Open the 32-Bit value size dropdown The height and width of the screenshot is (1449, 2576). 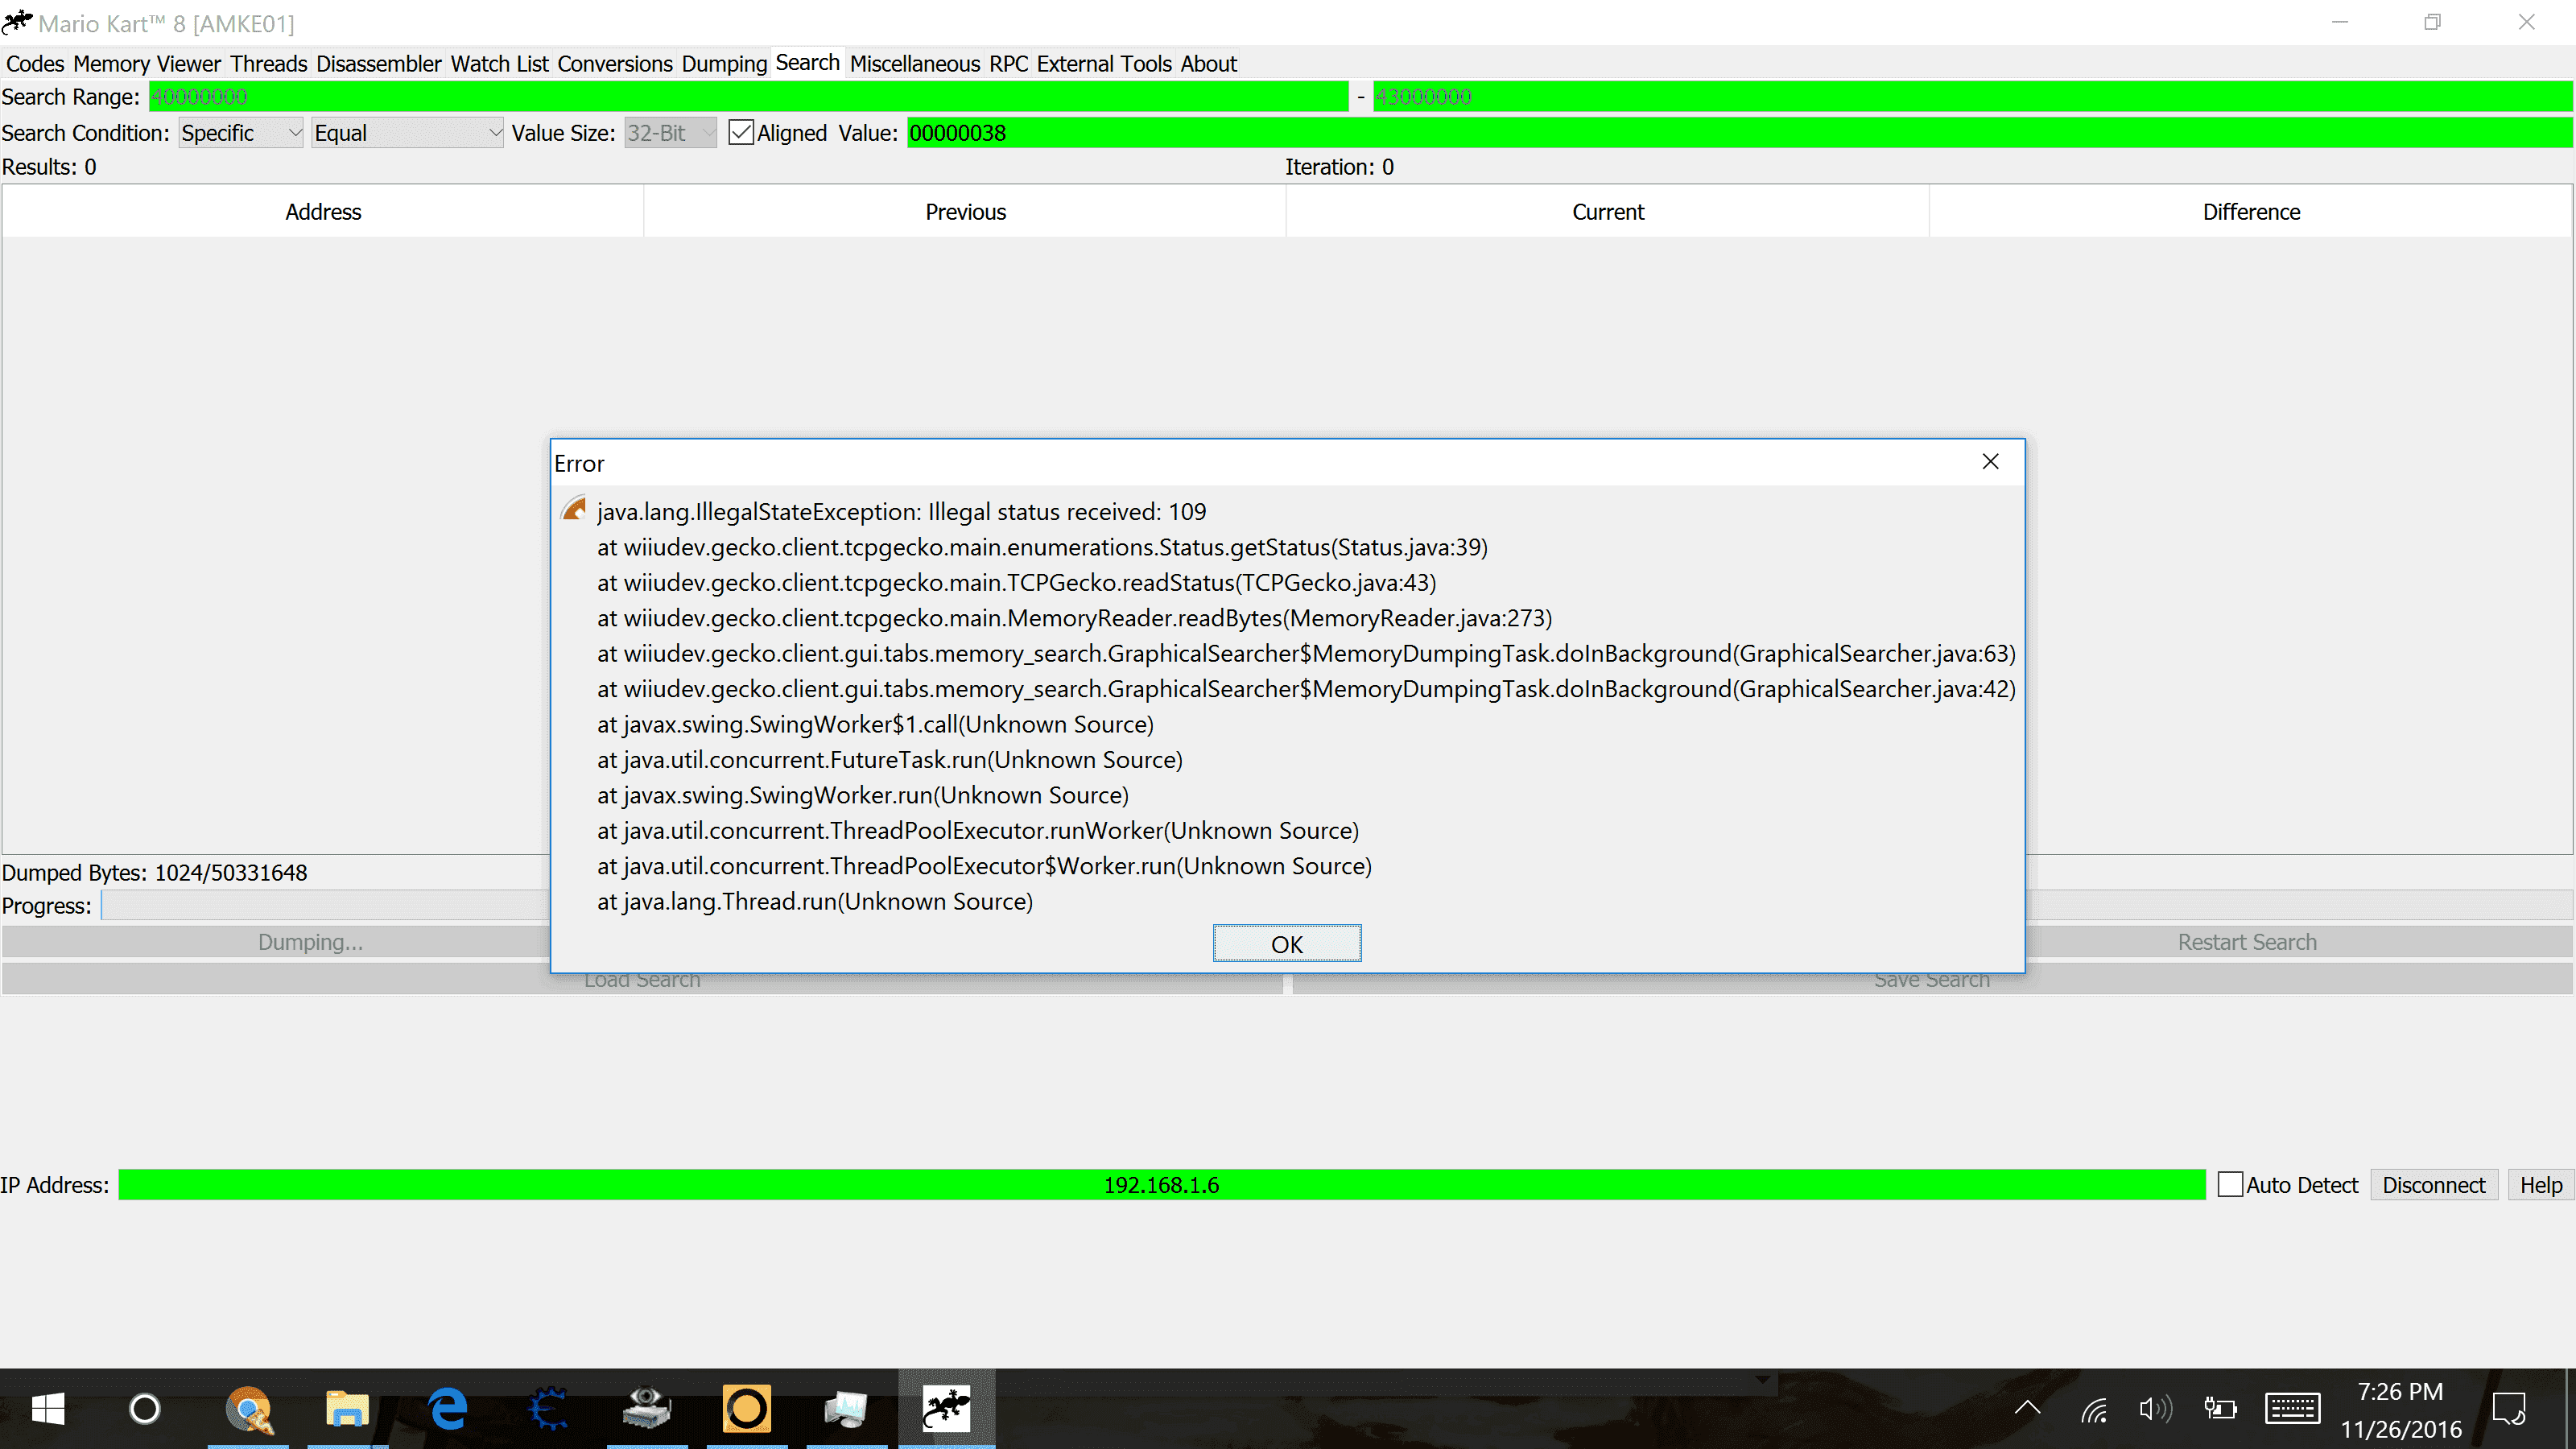click(671, 133)
